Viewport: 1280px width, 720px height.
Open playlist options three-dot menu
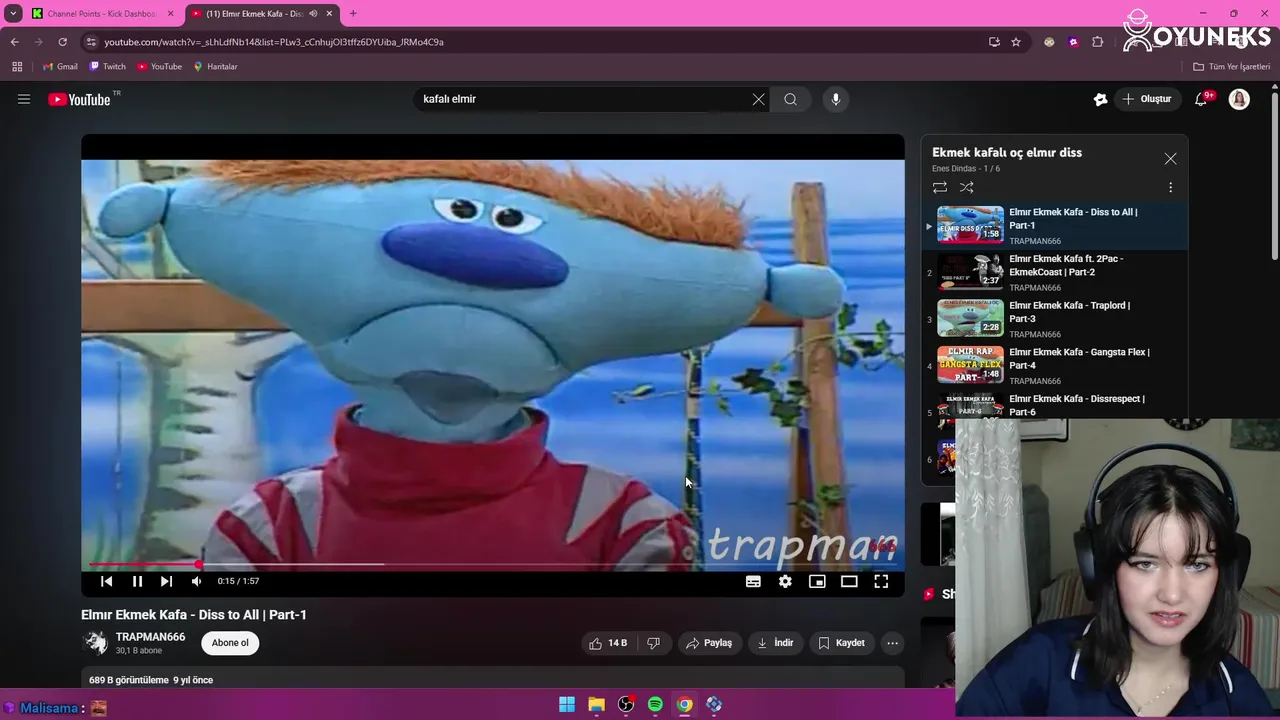click(x=1170, y=187)
